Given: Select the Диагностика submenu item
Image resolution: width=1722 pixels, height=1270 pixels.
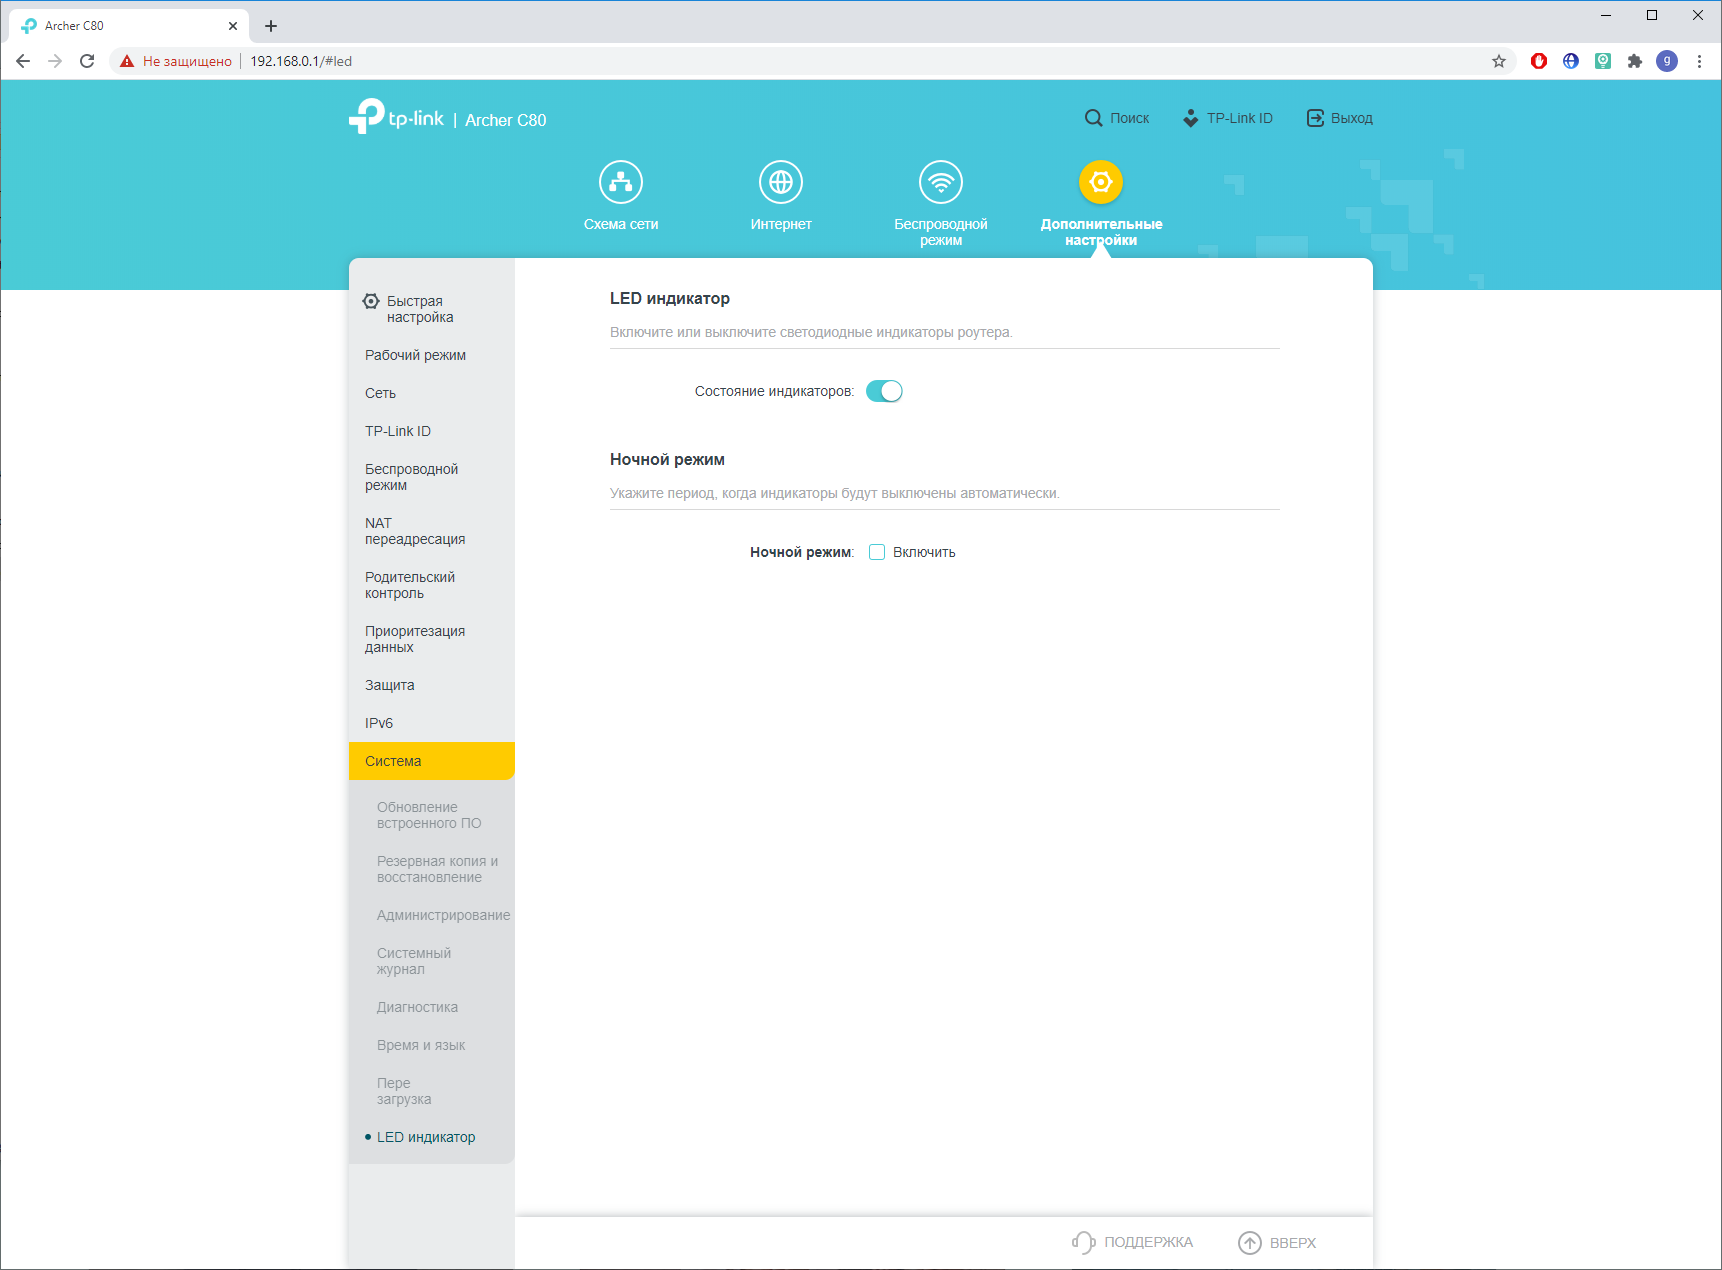Looking at the screenshot, I should pyautogui.click(x=417, y=1007).
